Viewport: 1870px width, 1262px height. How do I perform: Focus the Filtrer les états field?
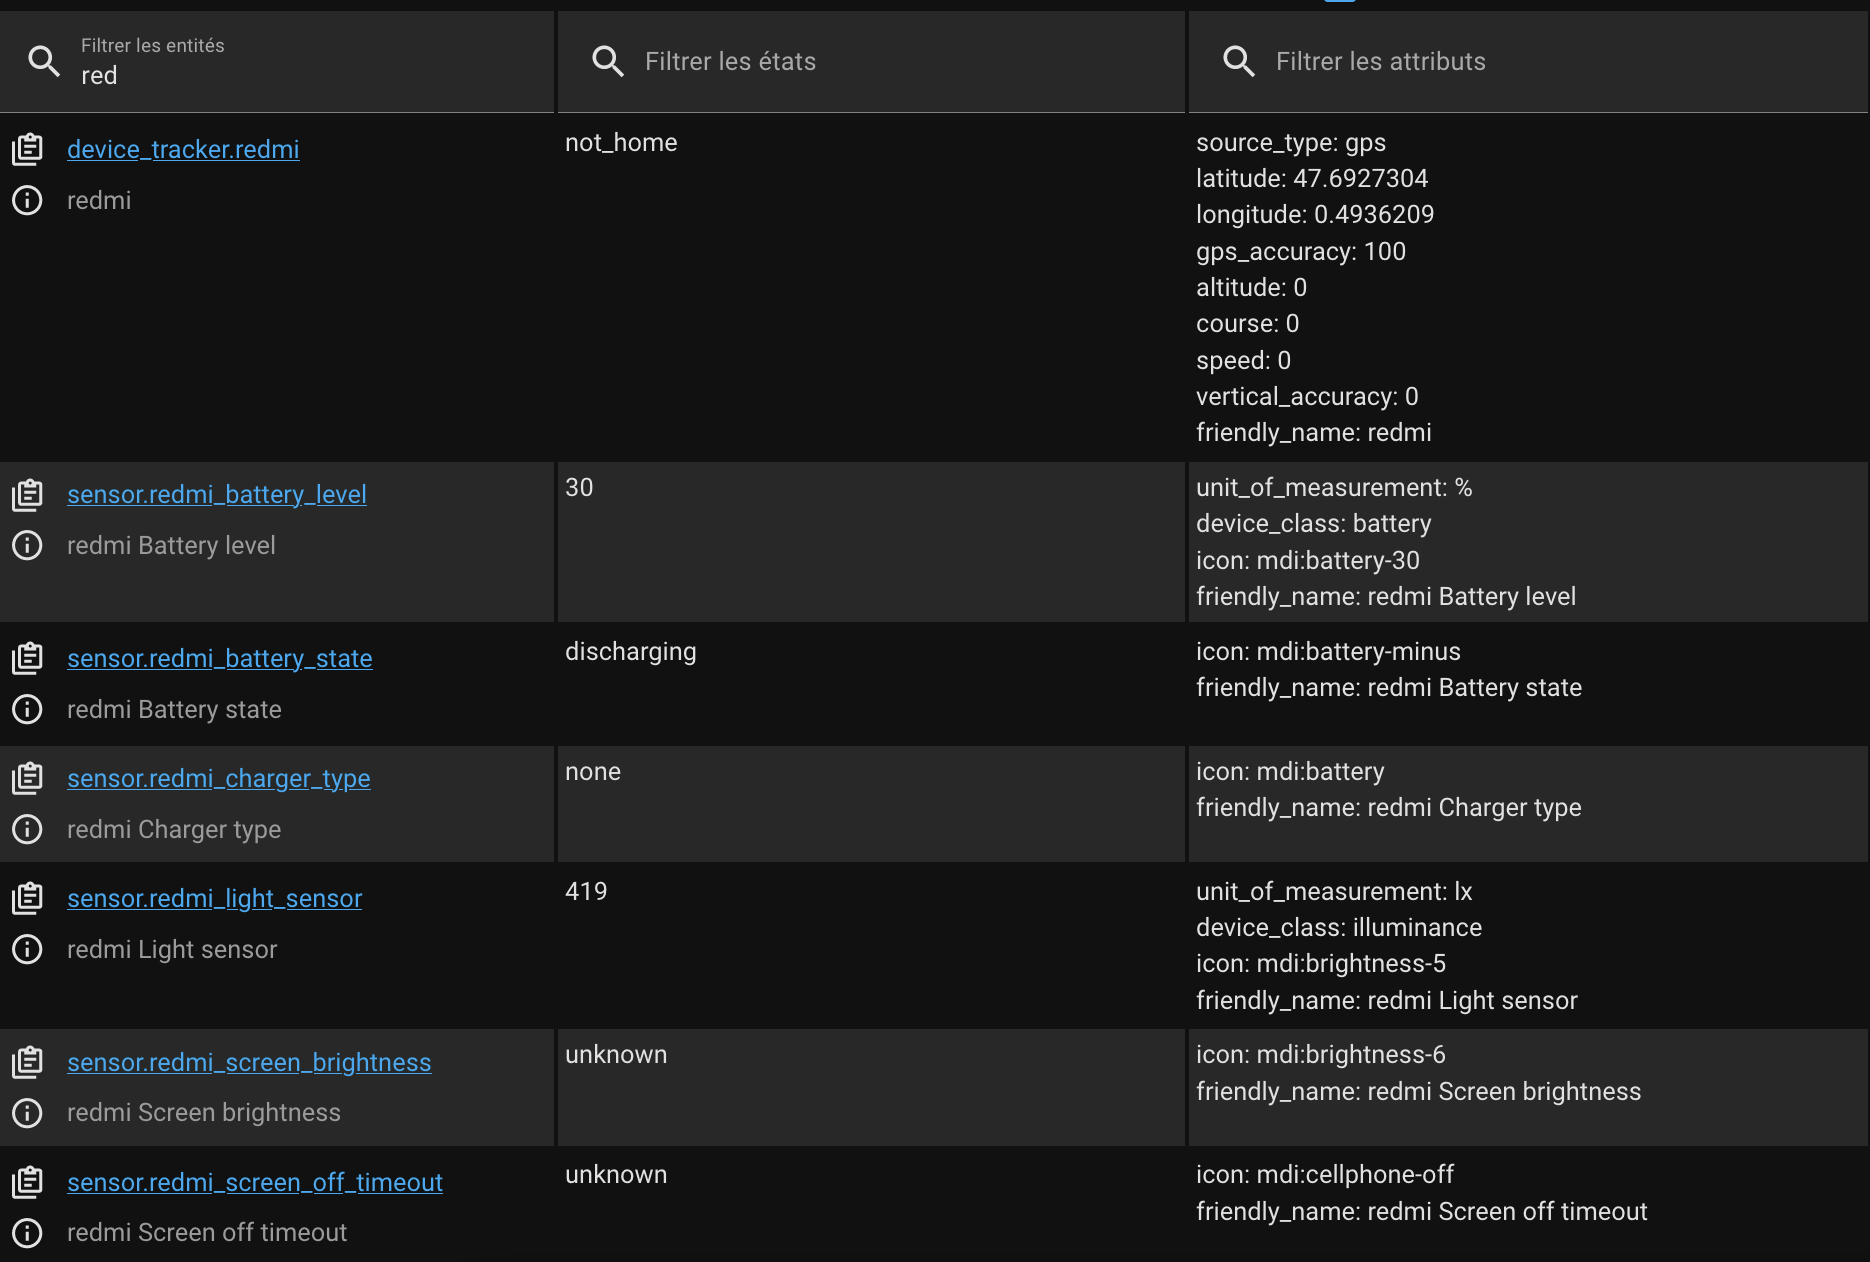871,62
